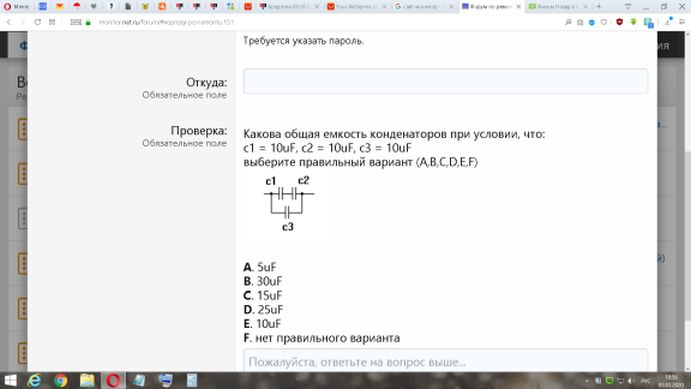Click answer option 'D. 25uF' text
The width and height of the screenshot is (691, 389).
point(263,310)
